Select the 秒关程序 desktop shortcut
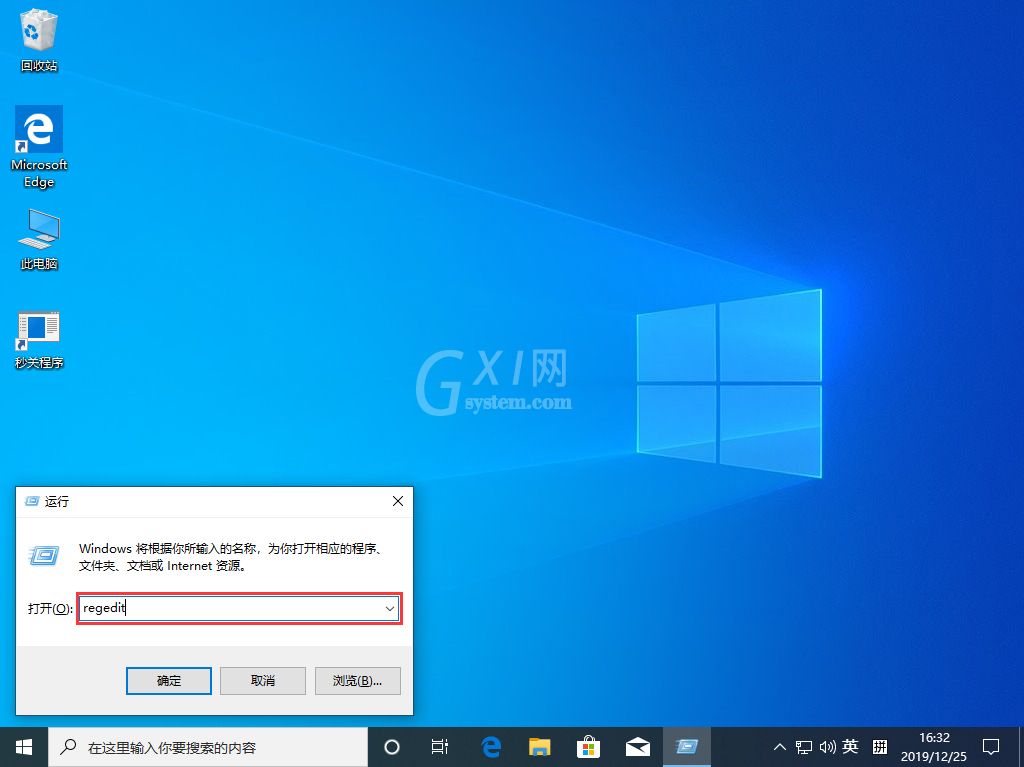Image resolution: width=1024 pixels, height=767 pixels. tap(39, 340)
